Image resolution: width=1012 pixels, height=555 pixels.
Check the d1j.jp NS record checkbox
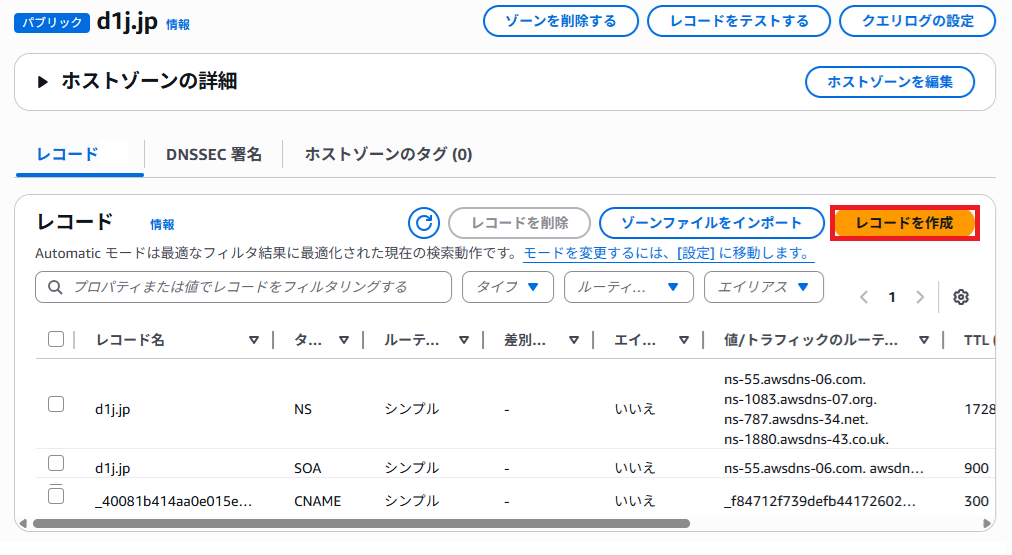pyautogui.click(x=56, y=404)
